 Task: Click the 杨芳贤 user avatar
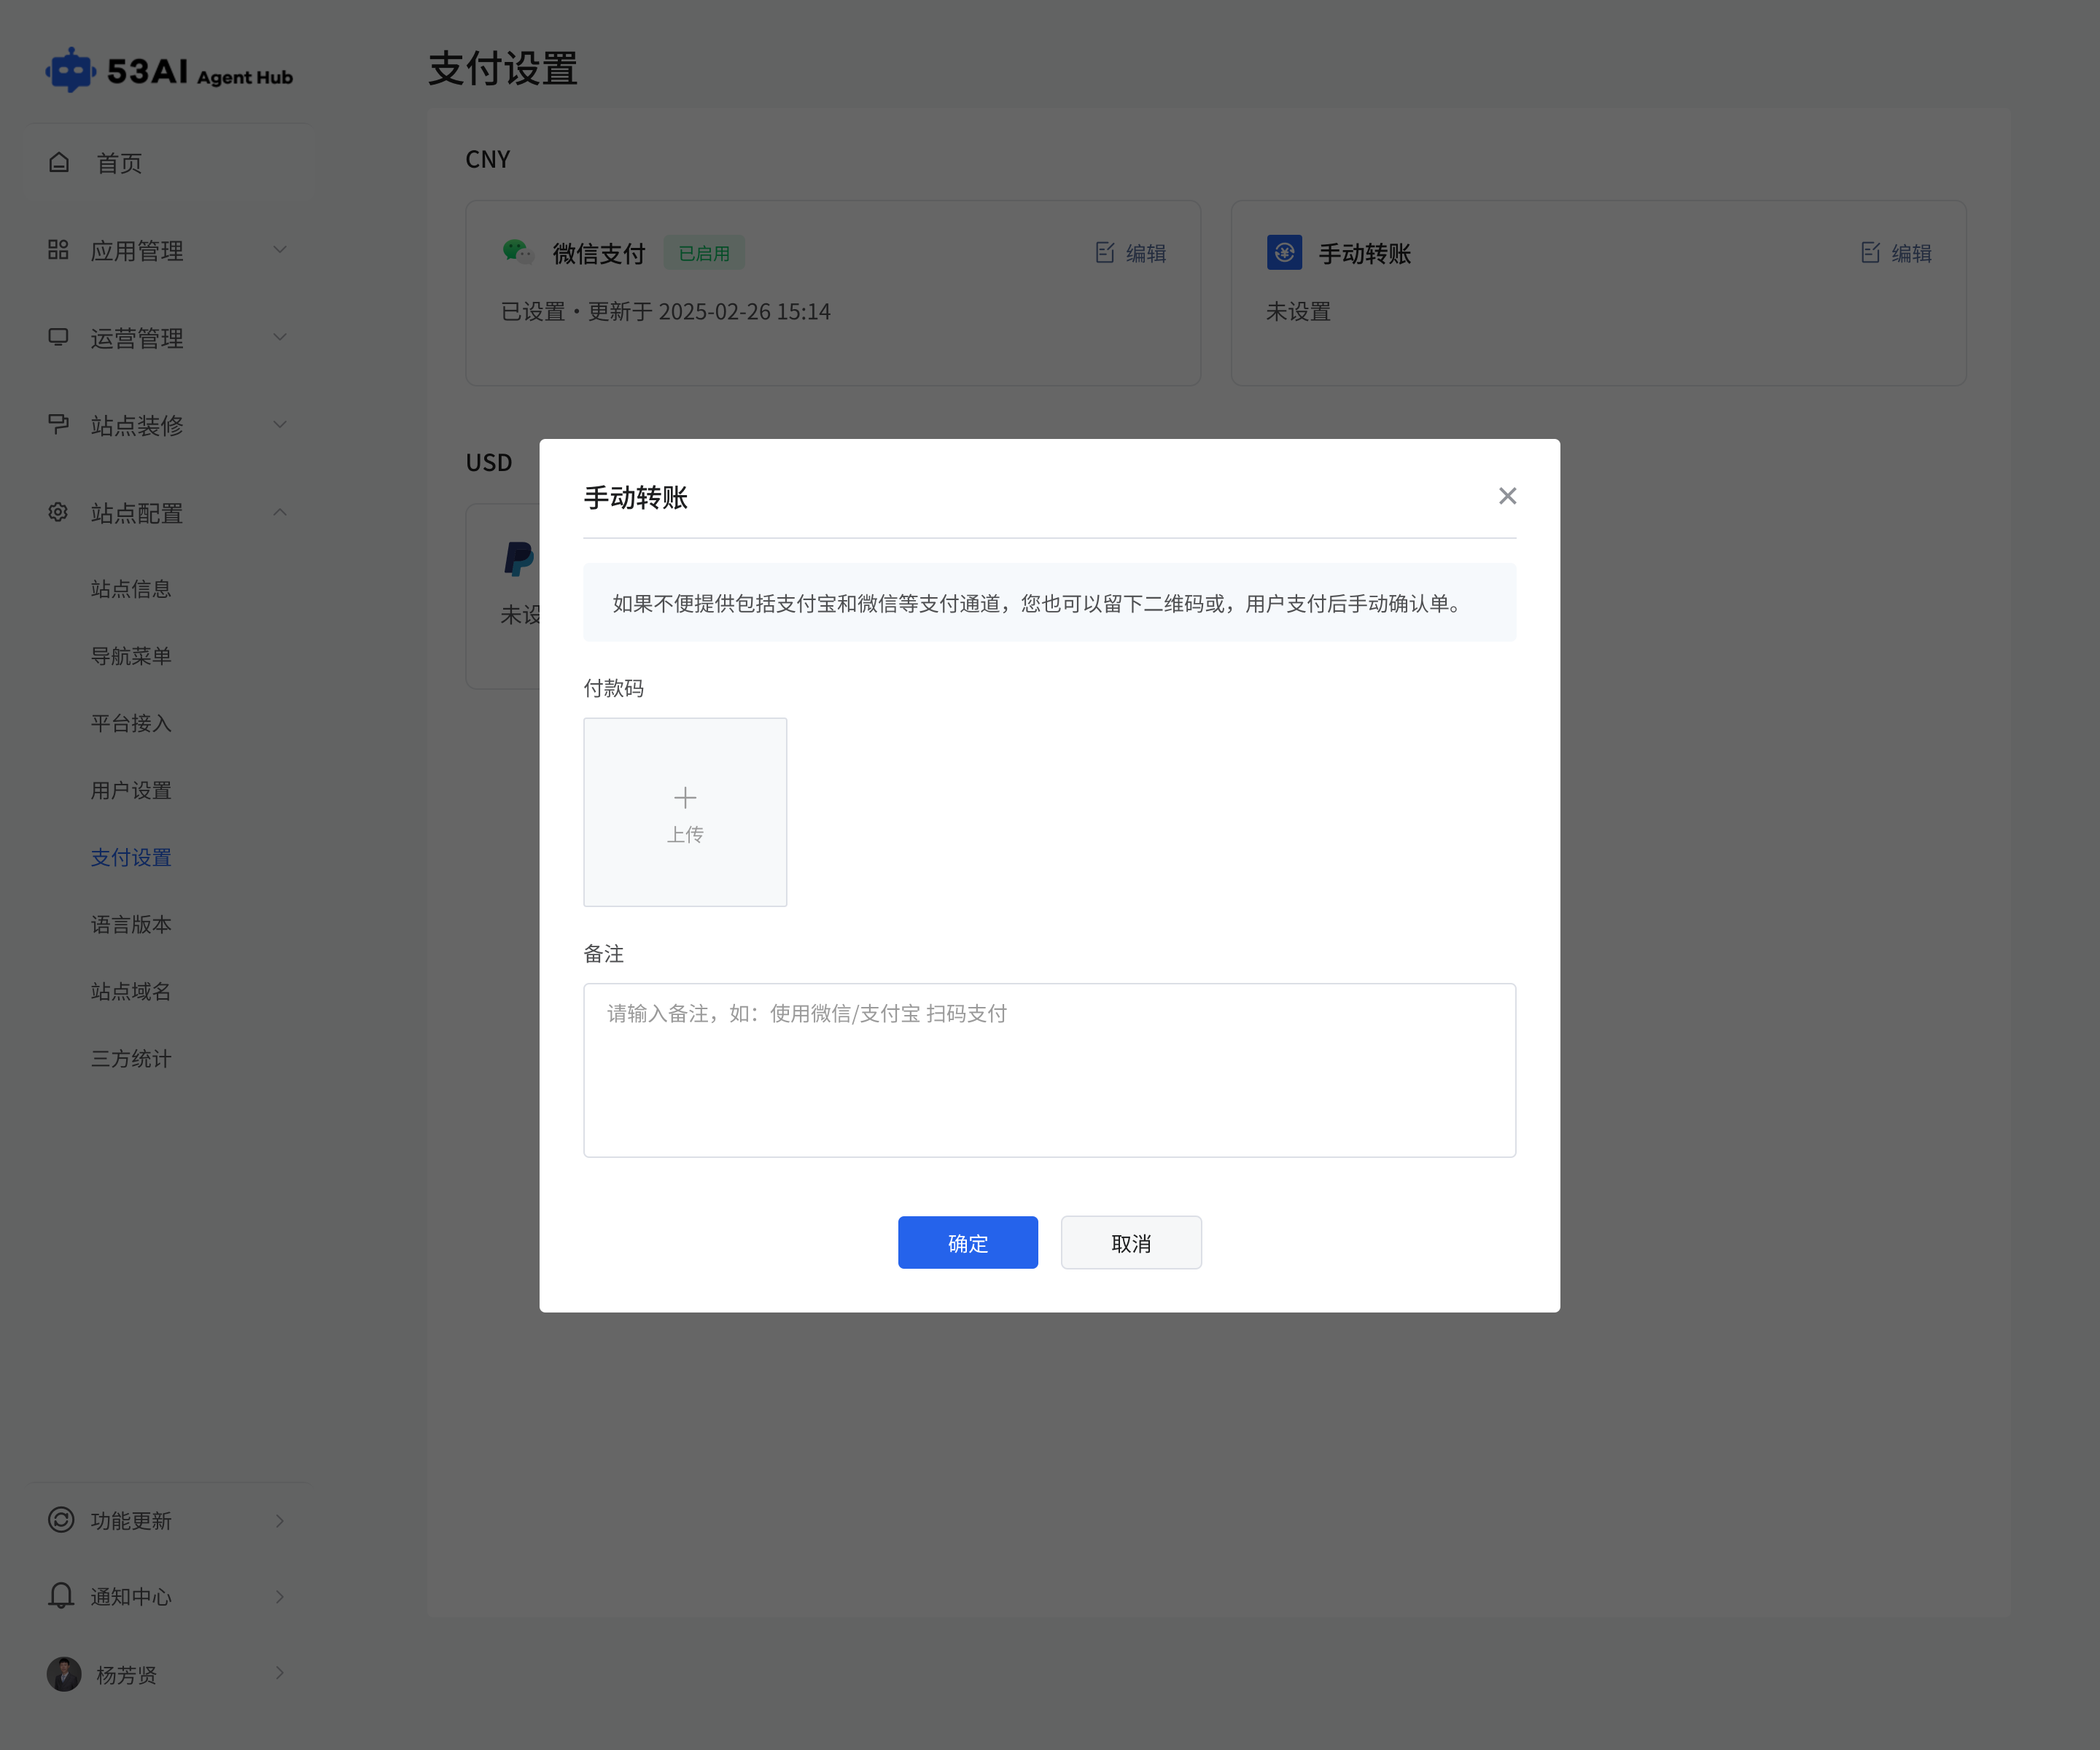click(64, 1674)
